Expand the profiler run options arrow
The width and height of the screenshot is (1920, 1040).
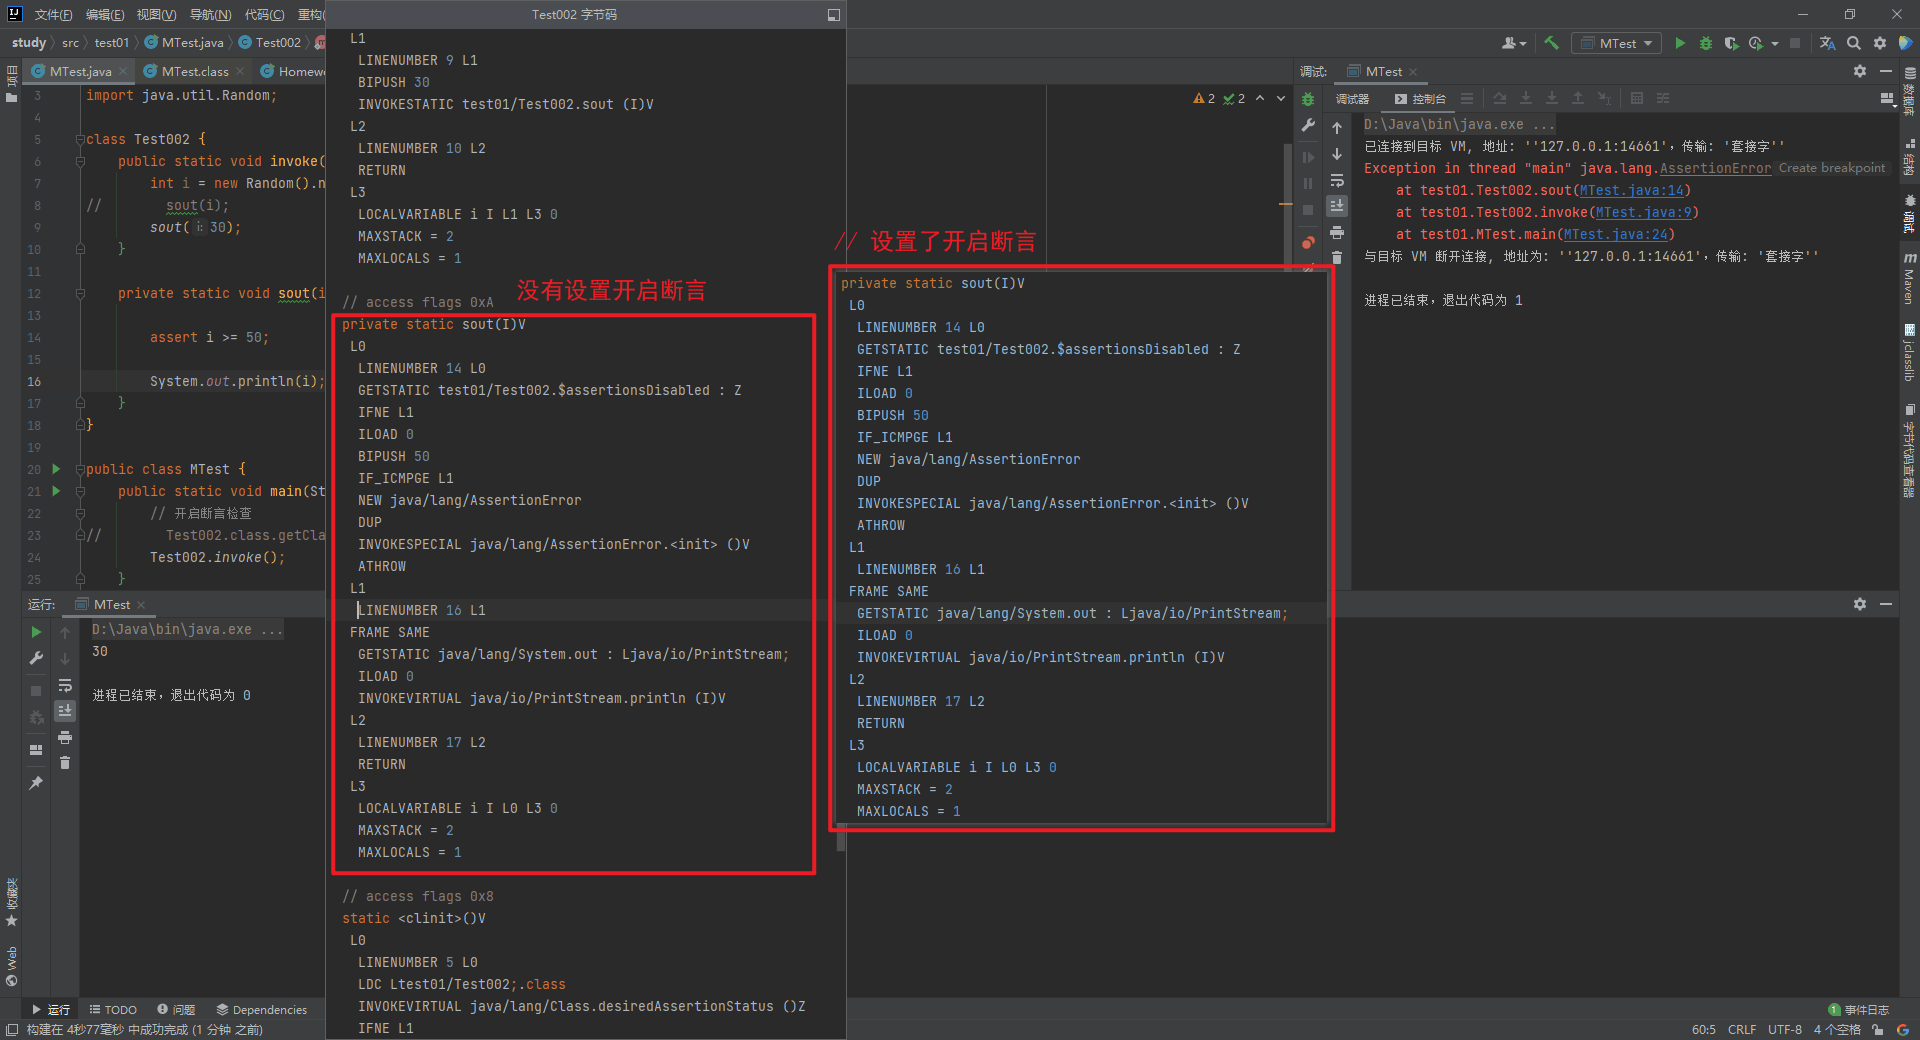click(1775, 43)
